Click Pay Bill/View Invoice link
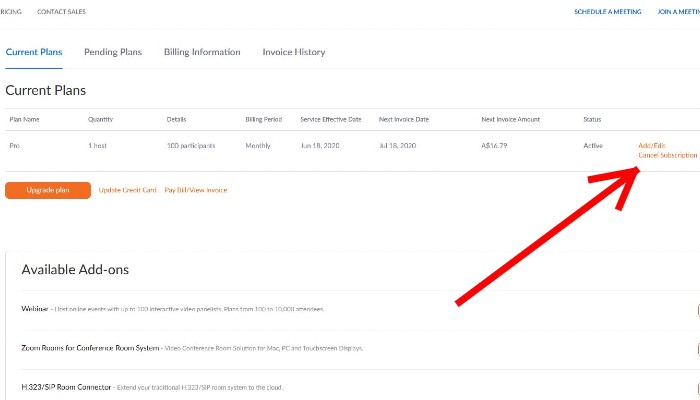The image size is (700, 400). (x=196, y=190)
